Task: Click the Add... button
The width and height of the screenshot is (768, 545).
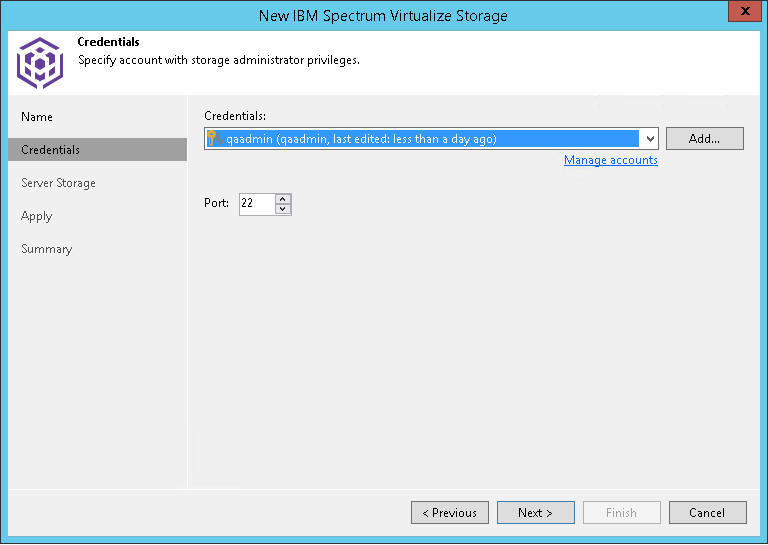Action: pos(704,139)
